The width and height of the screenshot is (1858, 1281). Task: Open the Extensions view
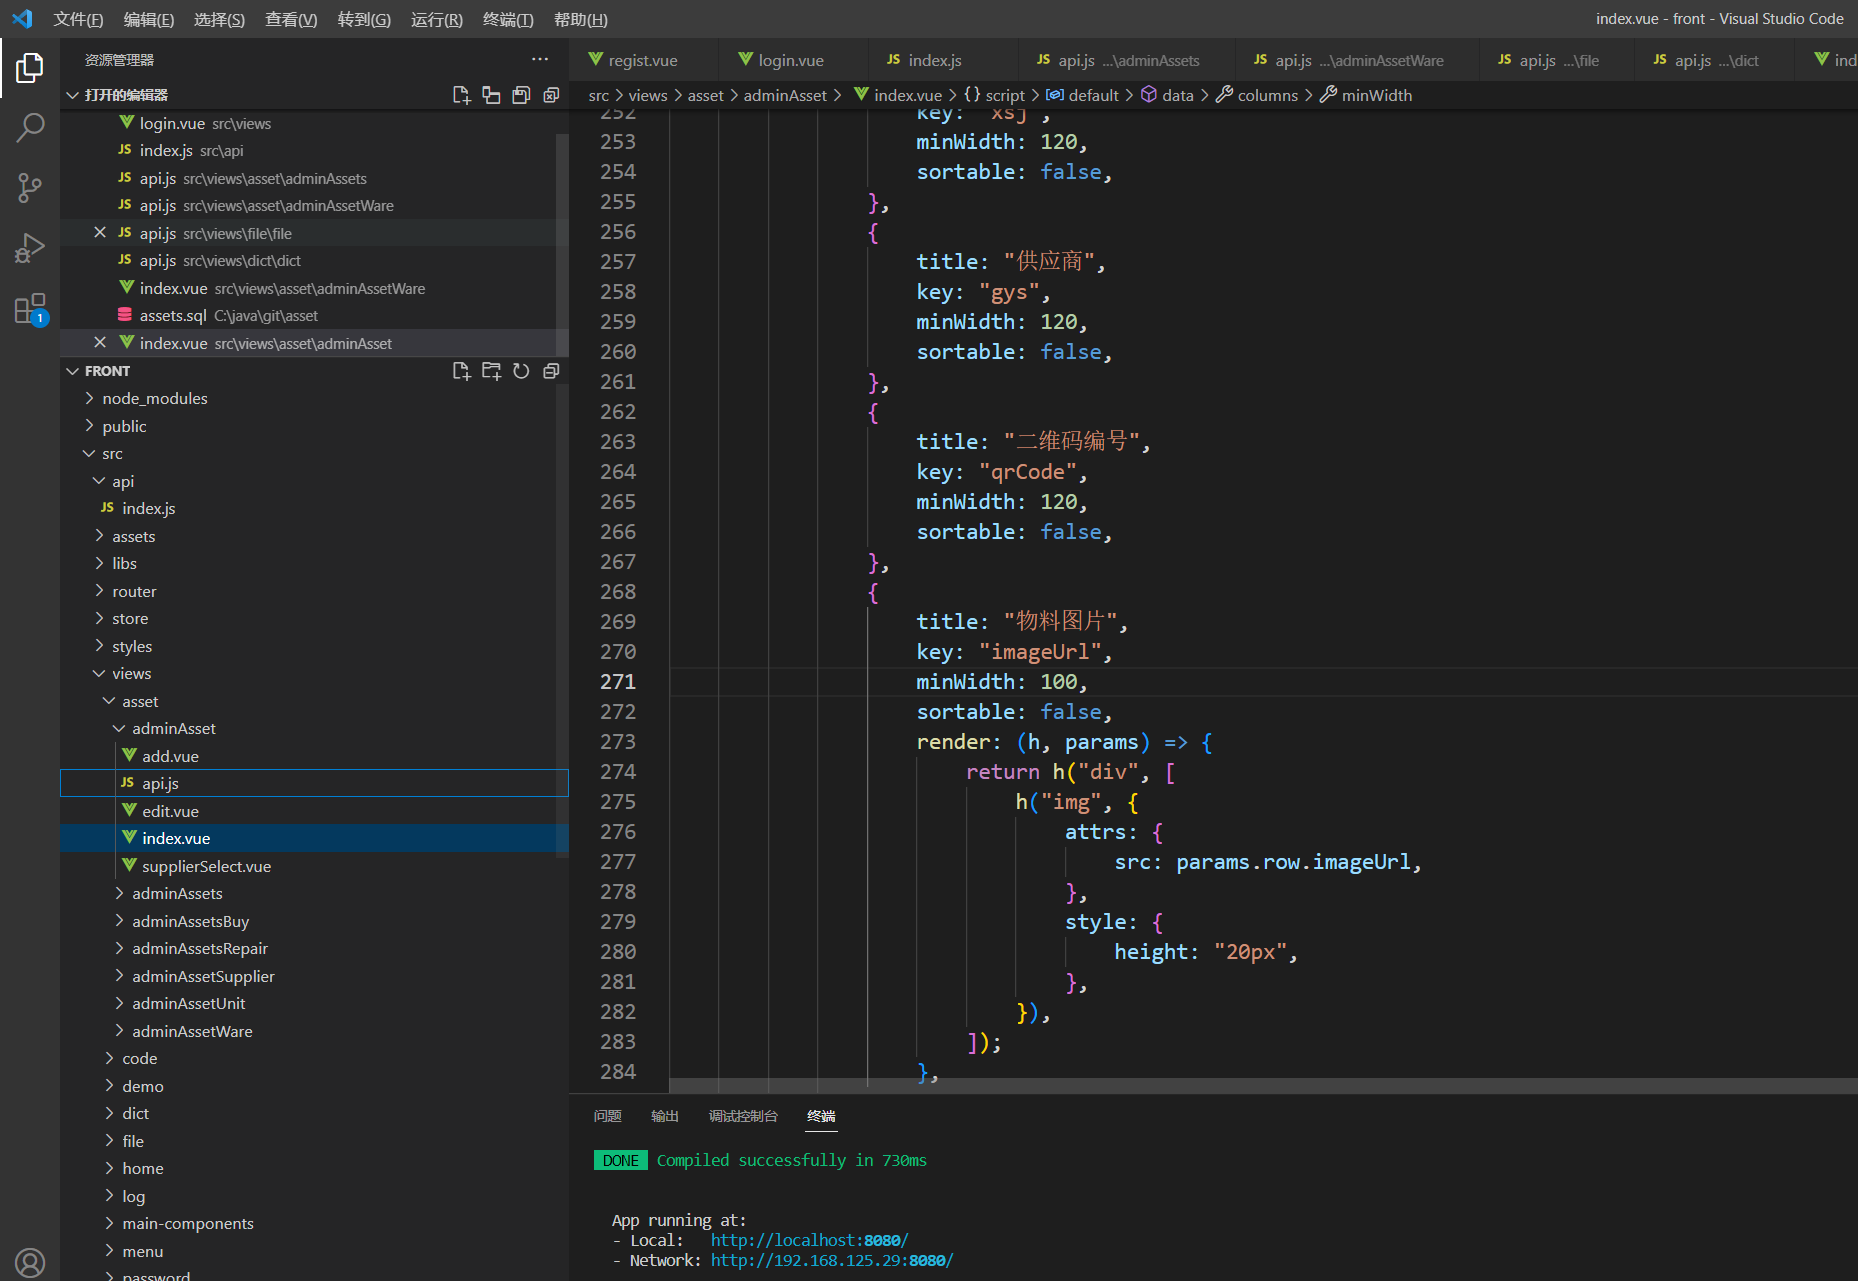point(30,309)
